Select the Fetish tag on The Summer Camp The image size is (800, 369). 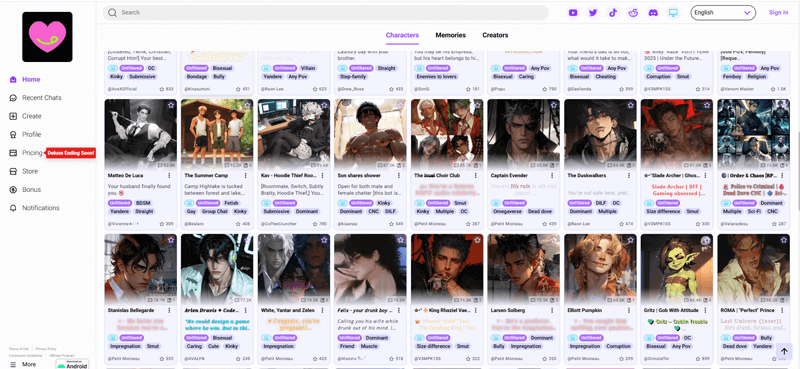click(x=232, y=203)
